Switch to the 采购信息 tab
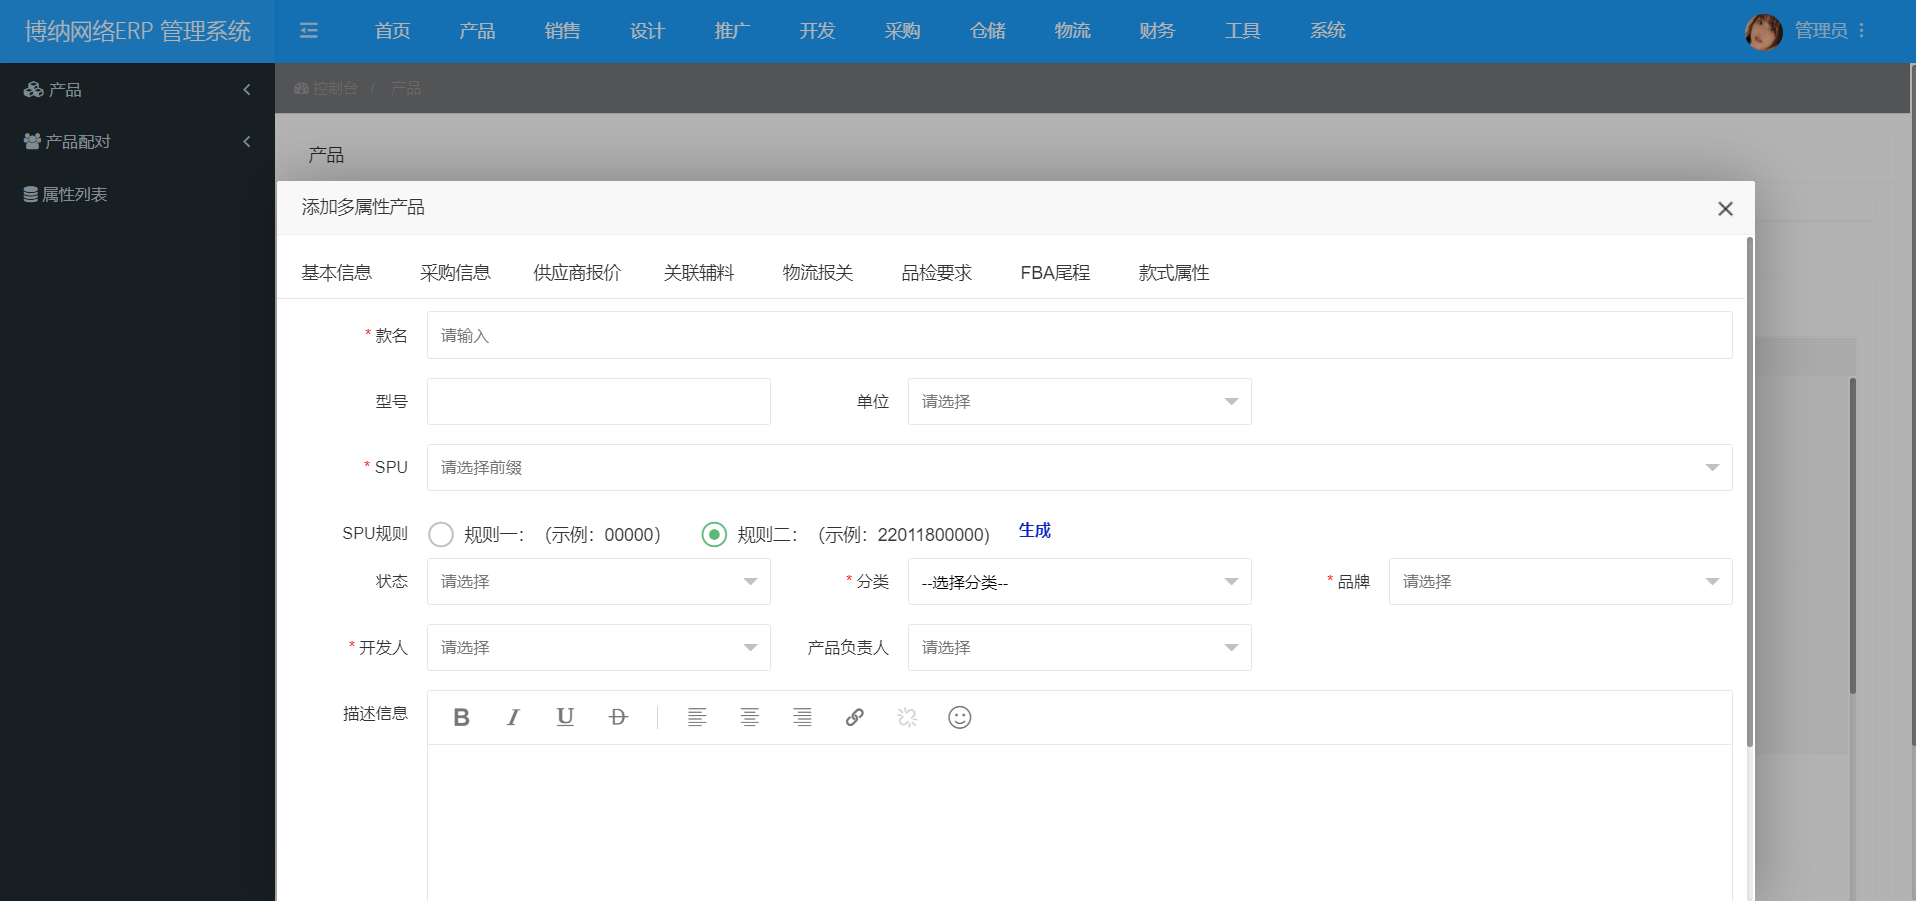1916x901 pixels. [455, 273]
